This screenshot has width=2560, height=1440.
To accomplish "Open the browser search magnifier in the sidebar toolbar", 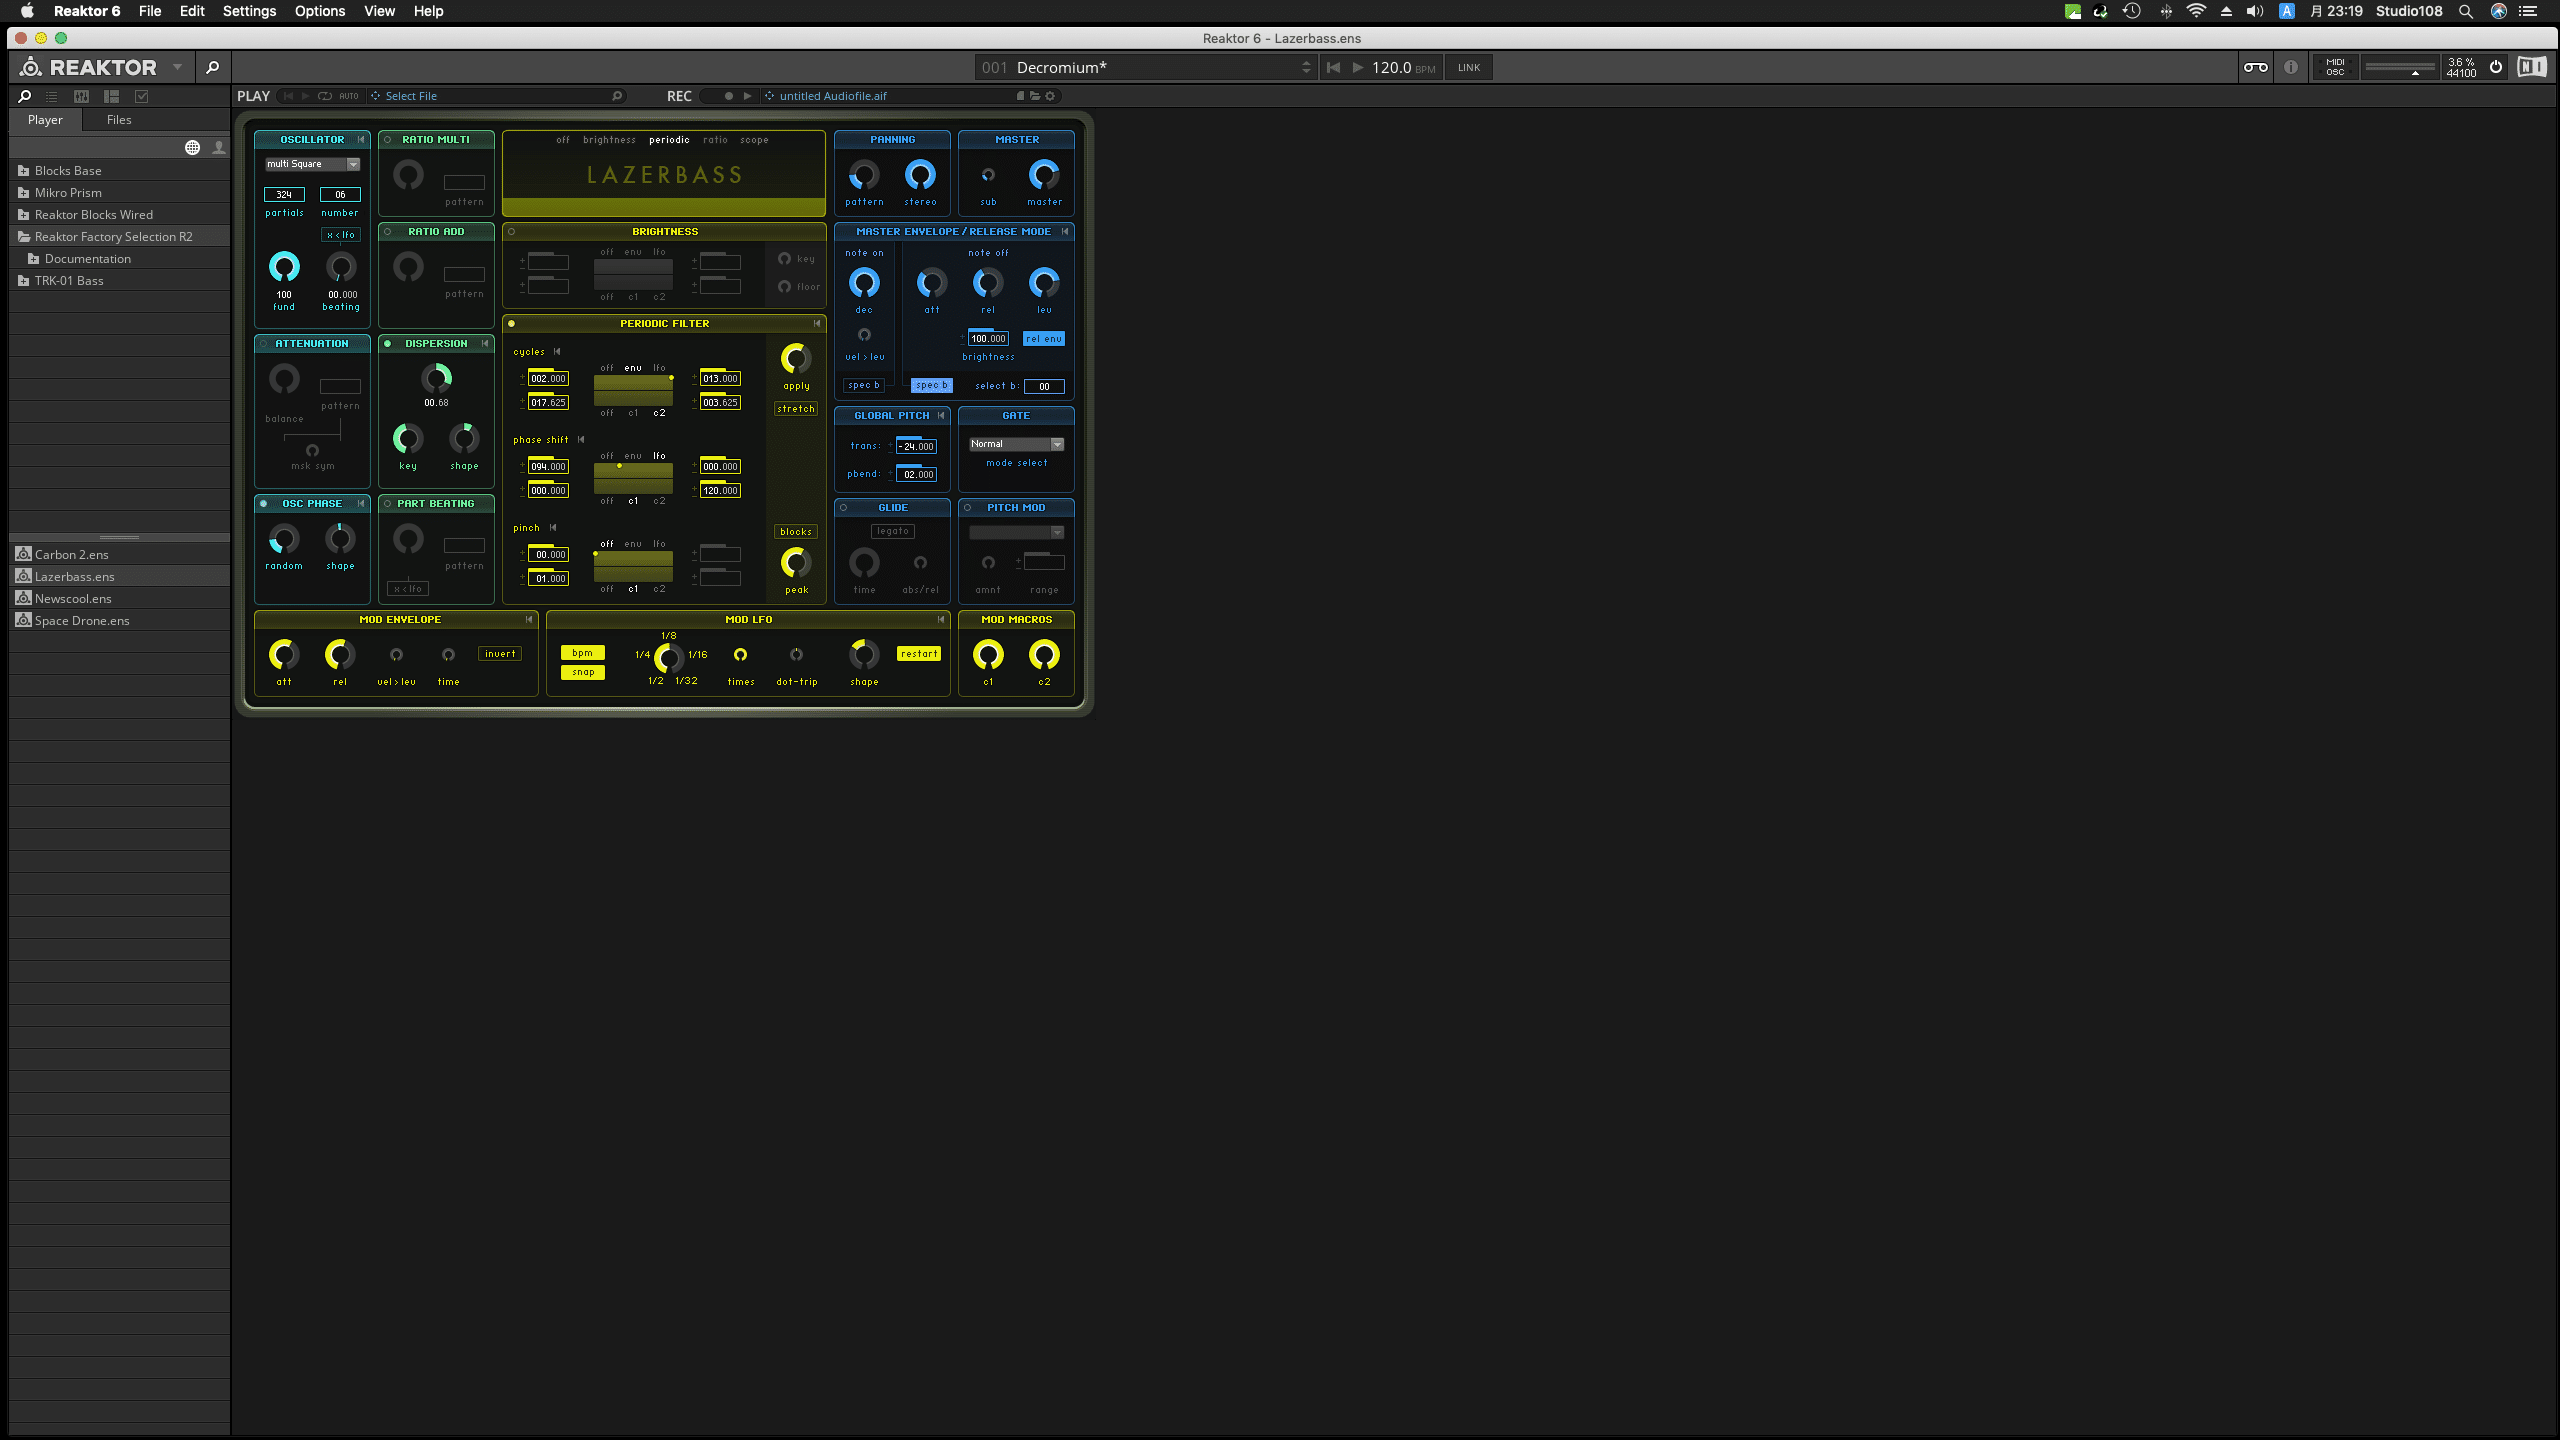I will tap(24, 97).
